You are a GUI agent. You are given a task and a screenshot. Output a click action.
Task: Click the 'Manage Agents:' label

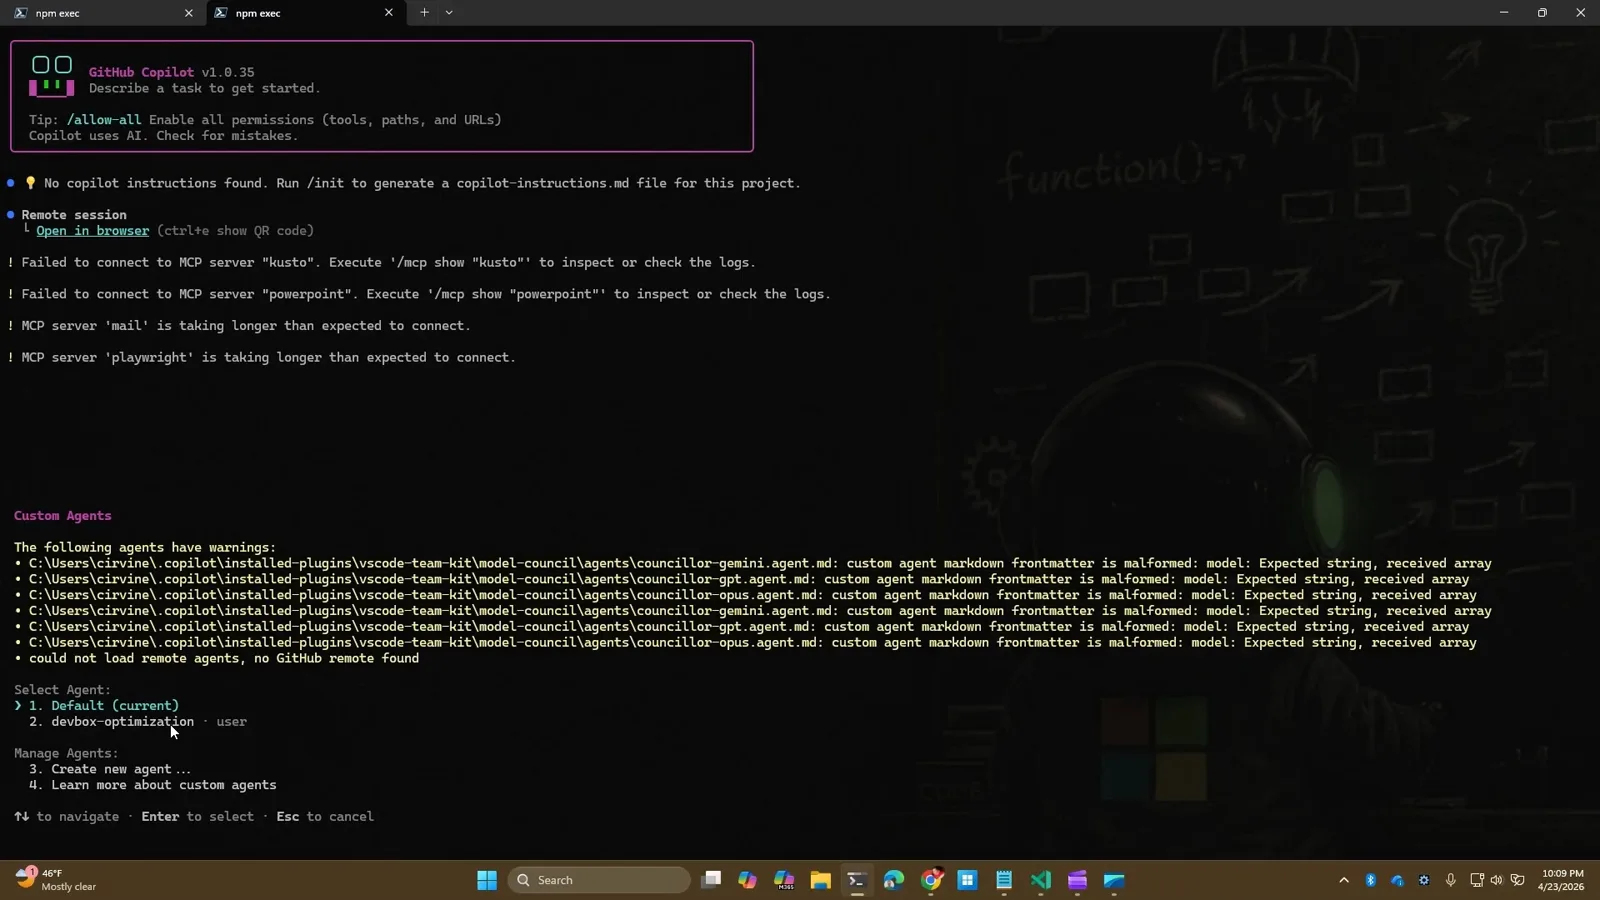(66, 753)
